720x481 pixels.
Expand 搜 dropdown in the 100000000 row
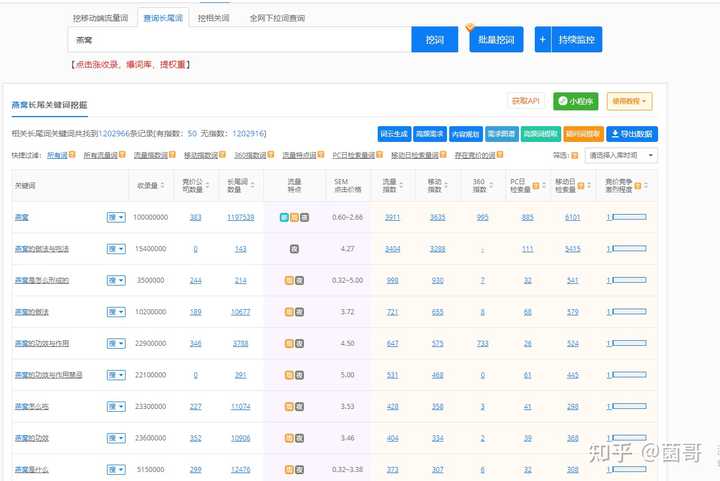[116, 217]
